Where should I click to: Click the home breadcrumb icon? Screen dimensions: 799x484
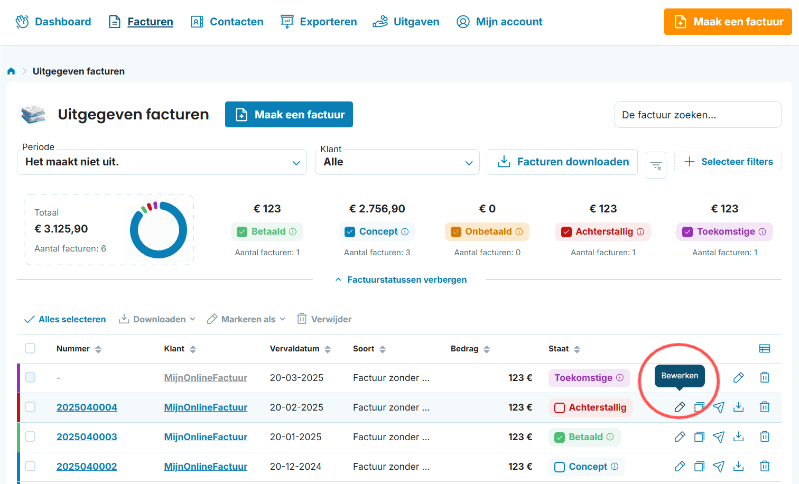11,71
